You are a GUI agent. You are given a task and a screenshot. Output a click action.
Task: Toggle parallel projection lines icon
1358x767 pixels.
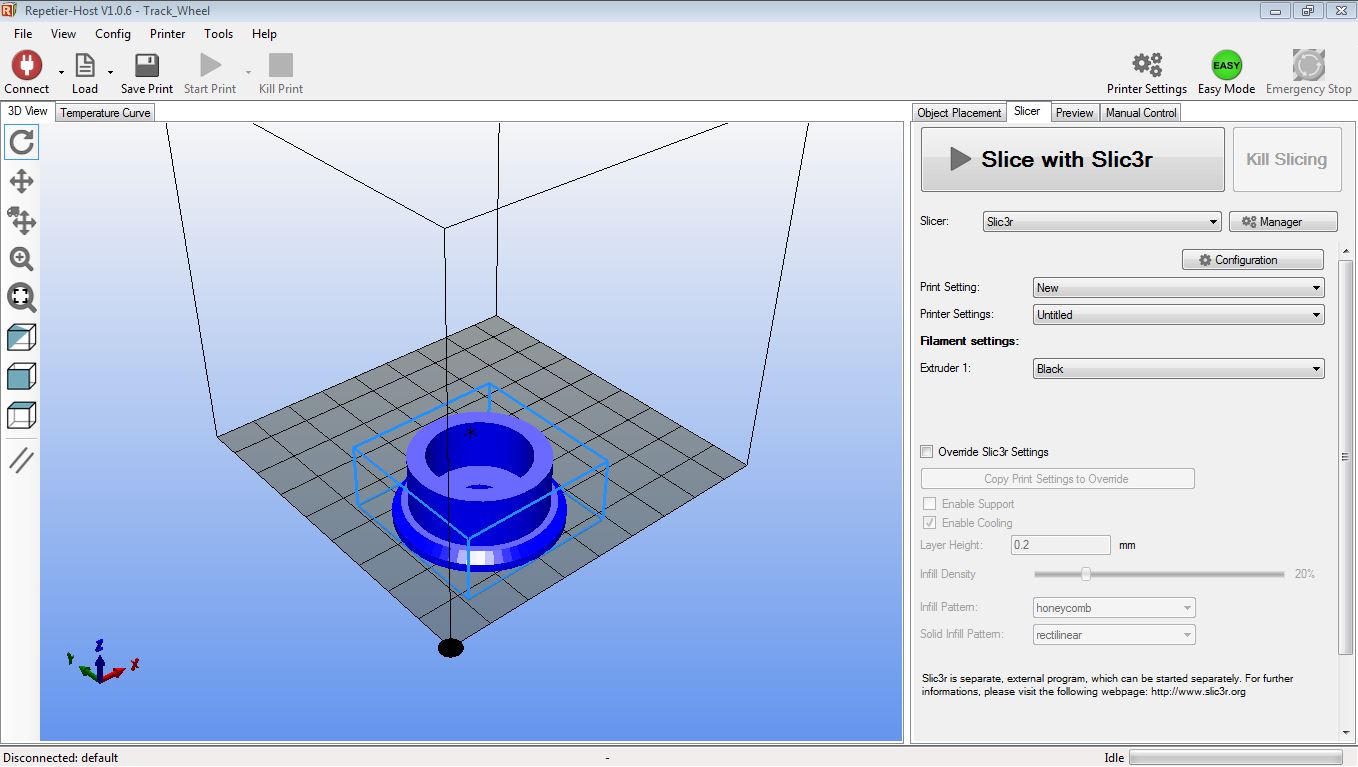coord(21,460)
